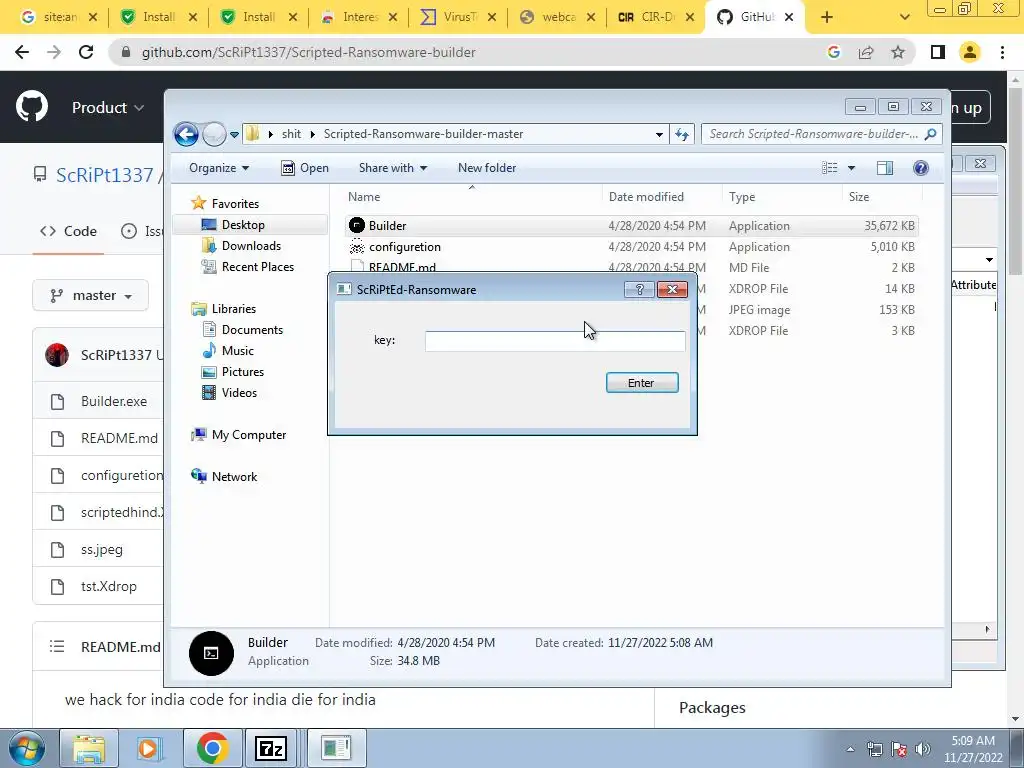Open 7-Zip from taskbar
The image size is (1024, 768).
pos(270,748)
